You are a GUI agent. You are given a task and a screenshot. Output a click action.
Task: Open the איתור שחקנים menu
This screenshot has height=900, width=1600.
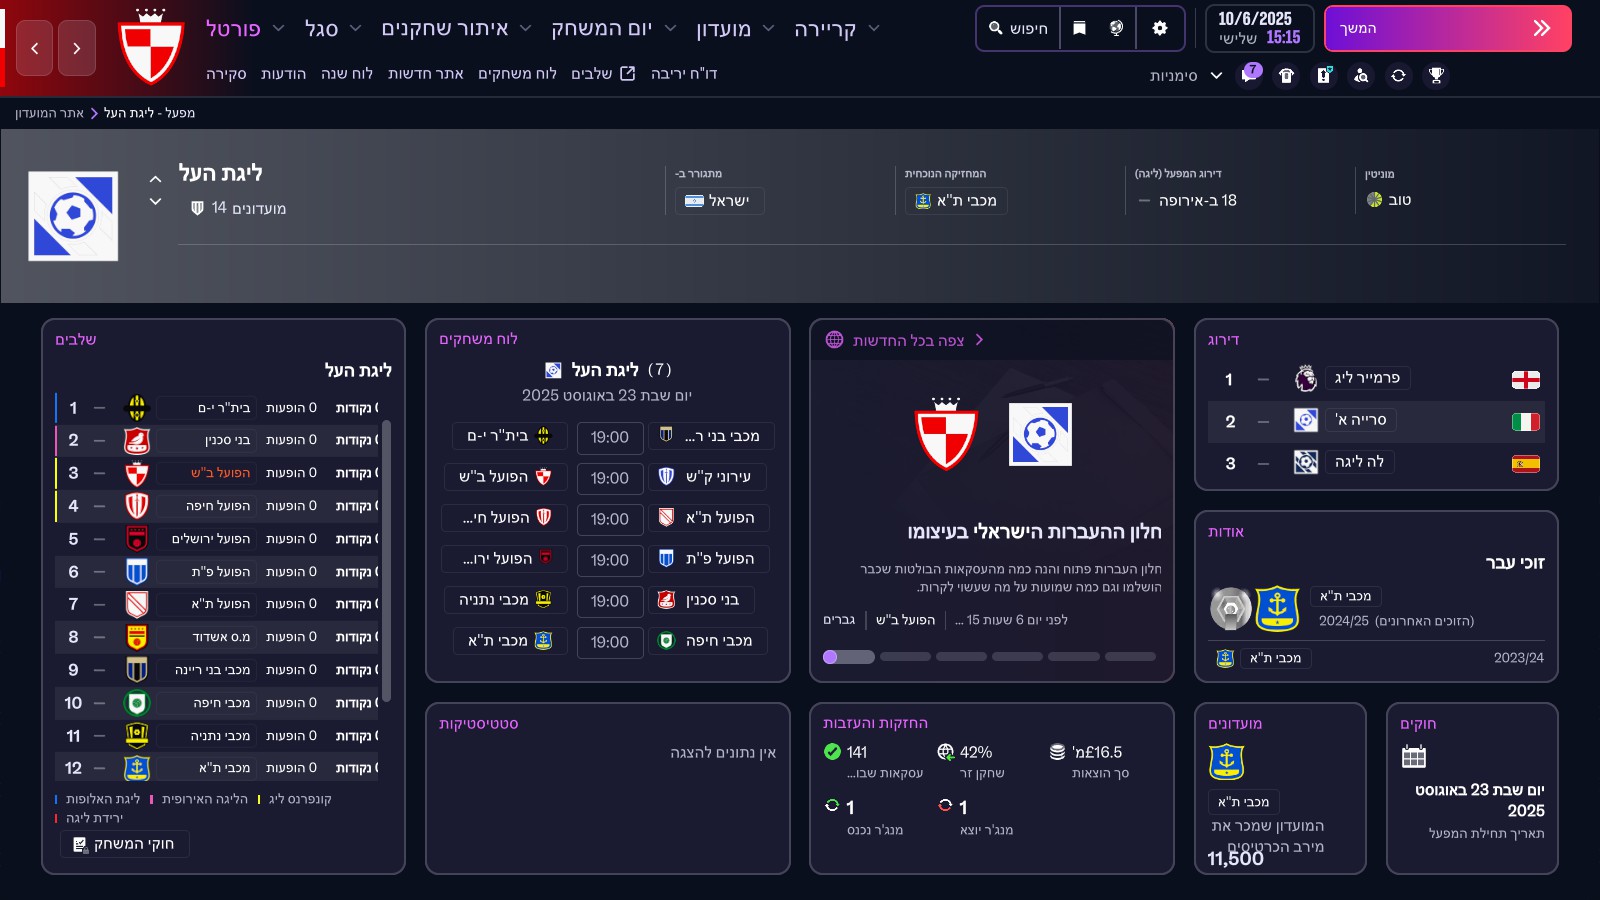point(445,29)
